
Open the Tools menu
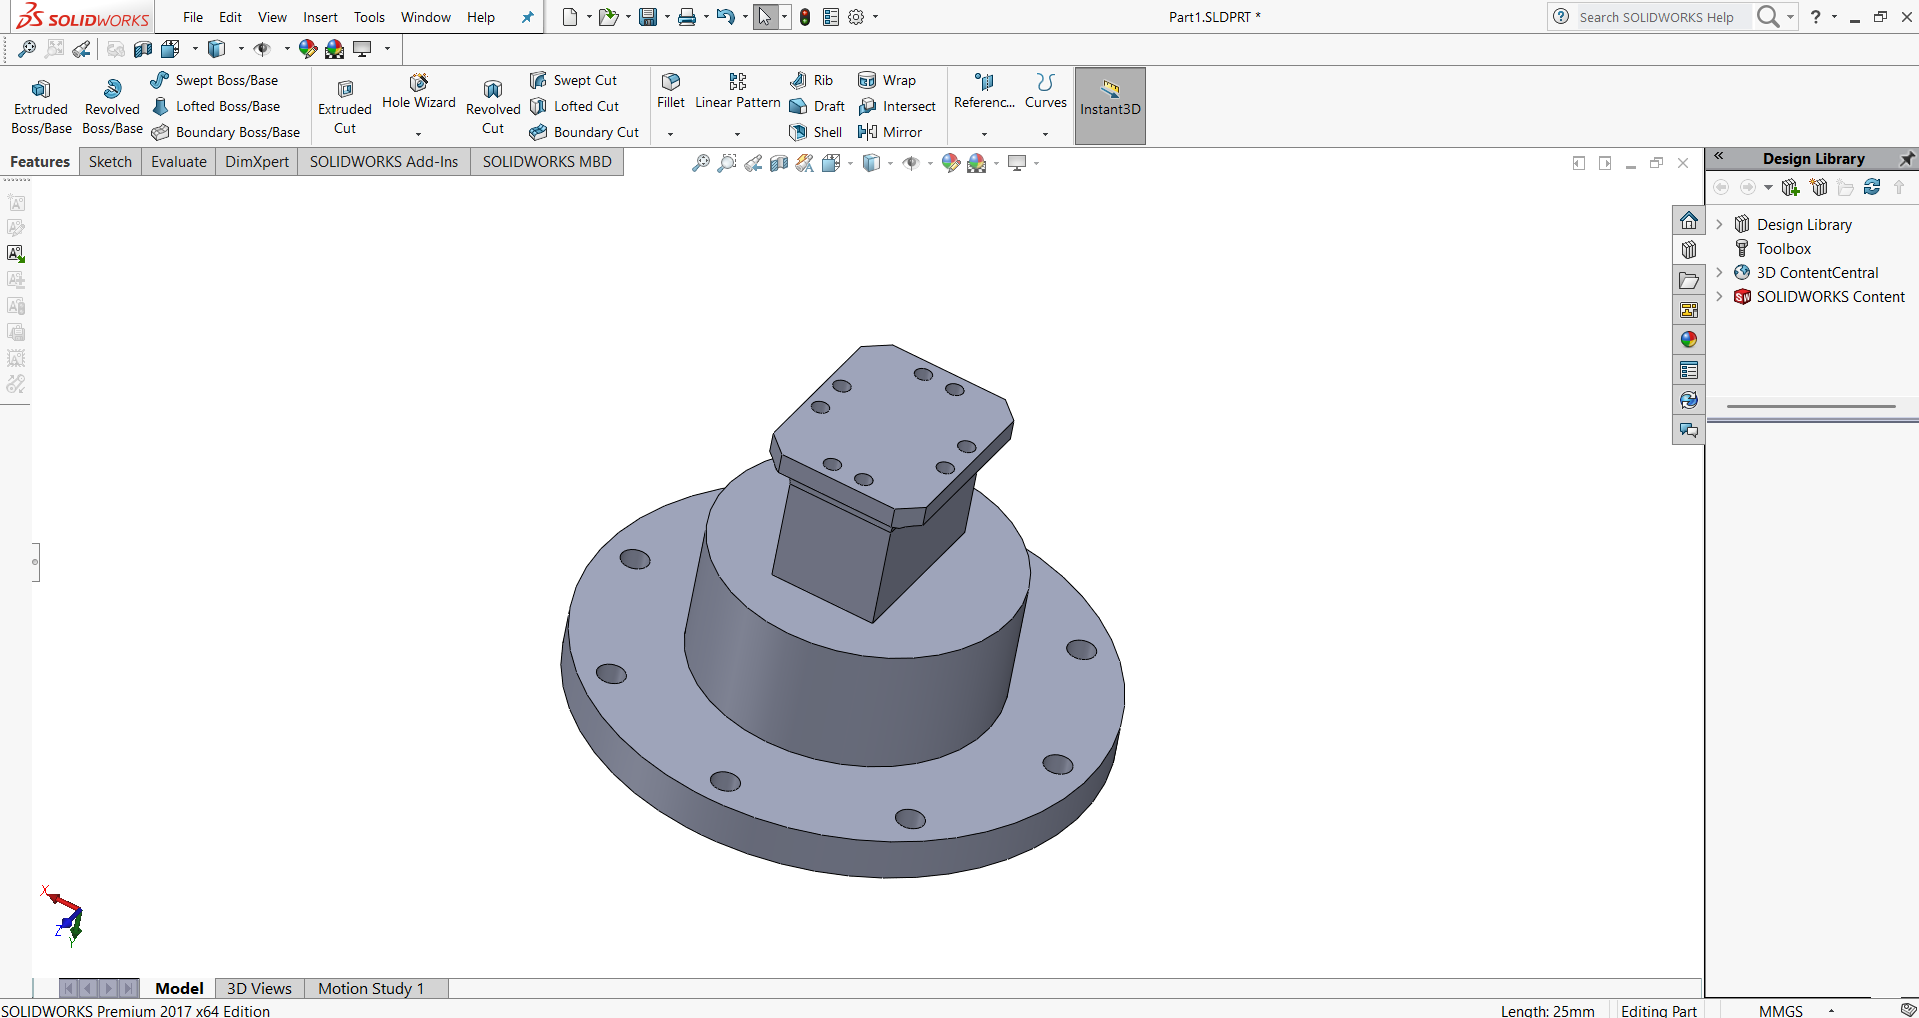click(369, 17)
